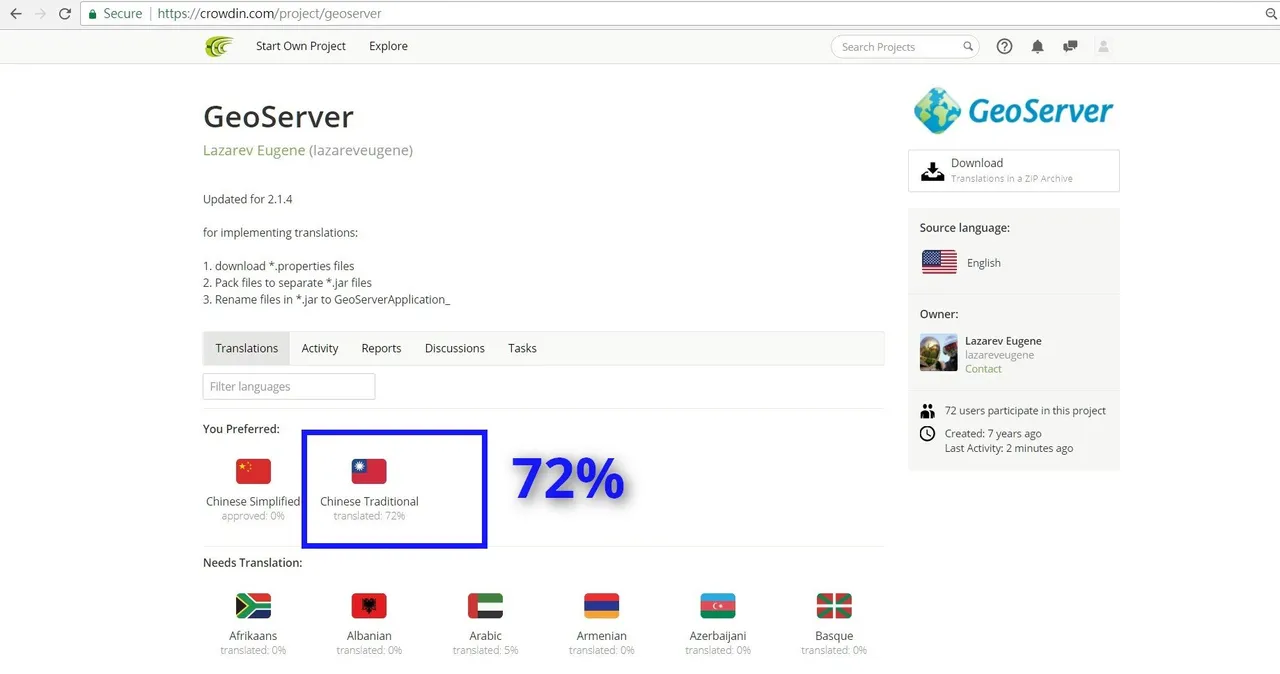Select the Translations tab
1280x674 pixels.
(x=247, y=348)
